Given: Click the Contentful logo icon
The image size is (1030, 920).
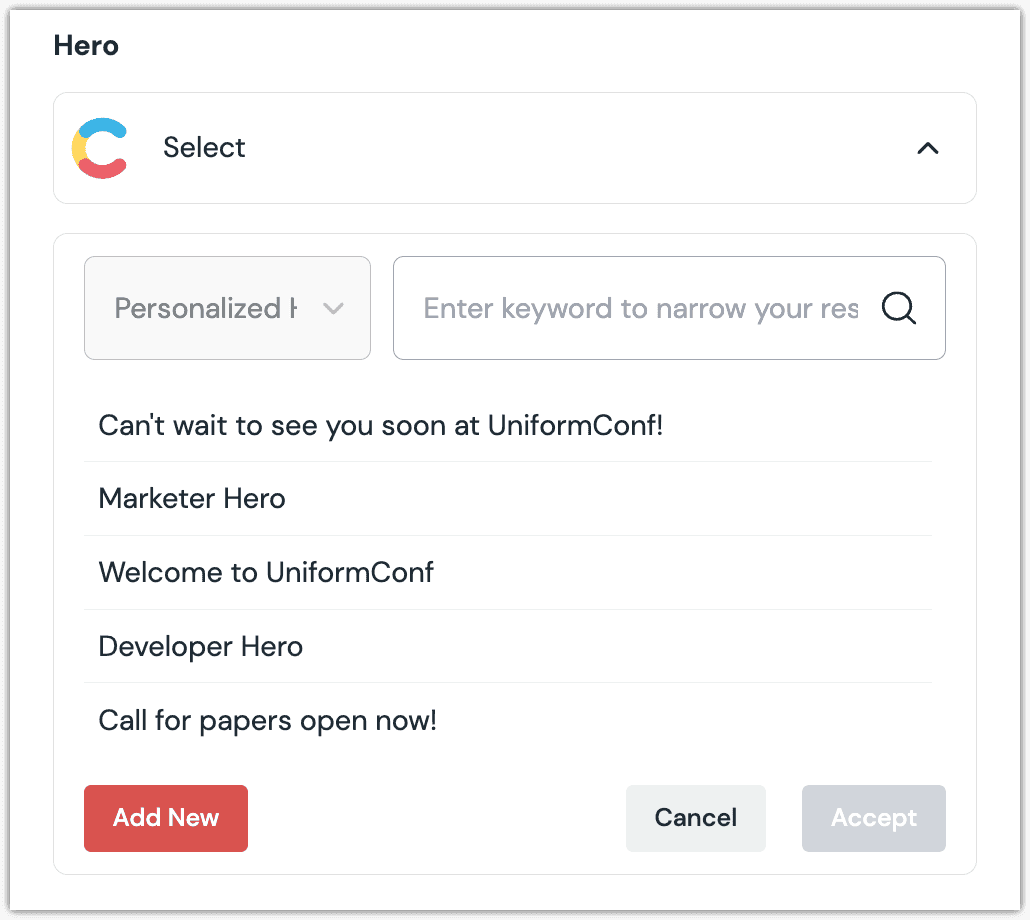Looking at the screenshot, I should click(99, 148).
